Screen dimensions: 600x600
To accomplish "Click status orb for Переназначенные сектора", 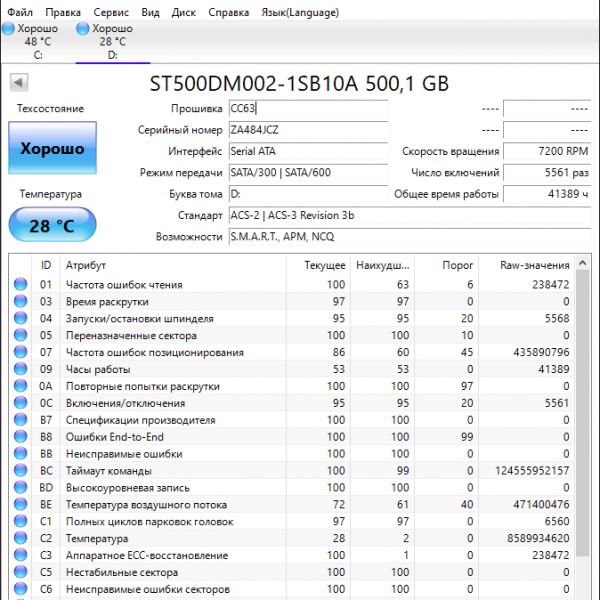I will click(20, 336).
